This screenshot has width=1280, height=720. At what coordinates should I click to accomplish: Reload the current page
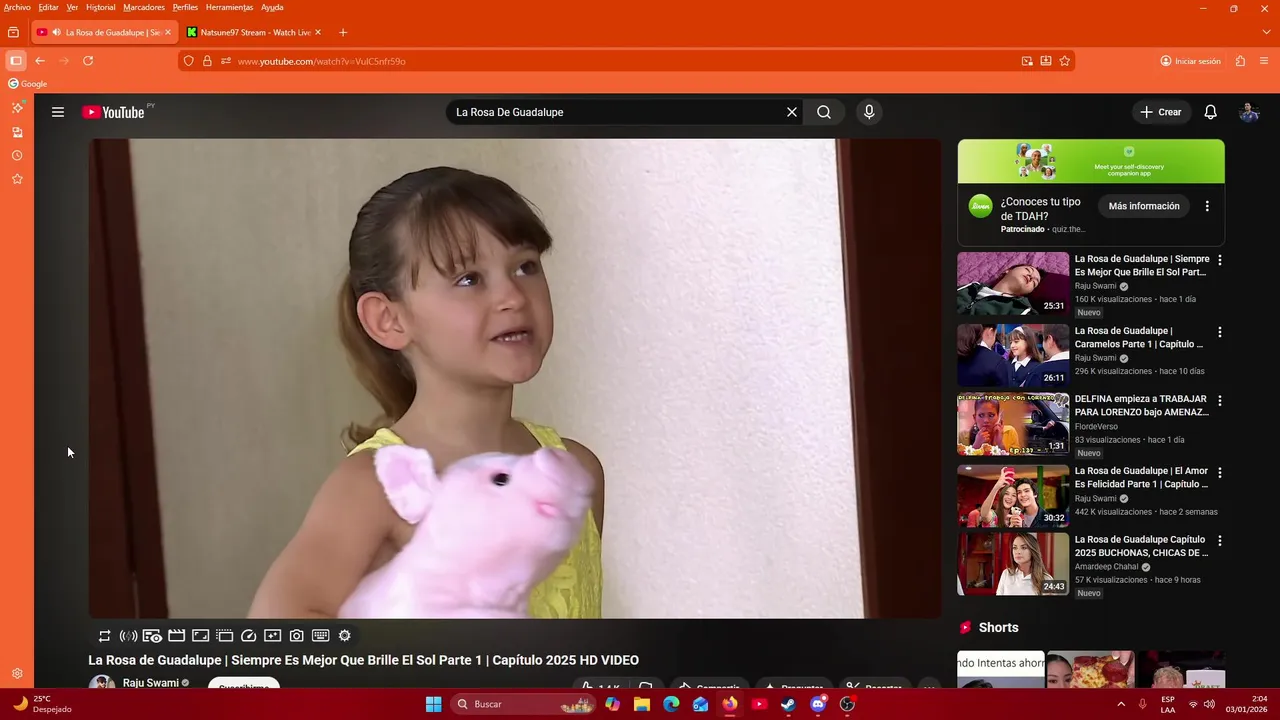[x=88, y=61]
